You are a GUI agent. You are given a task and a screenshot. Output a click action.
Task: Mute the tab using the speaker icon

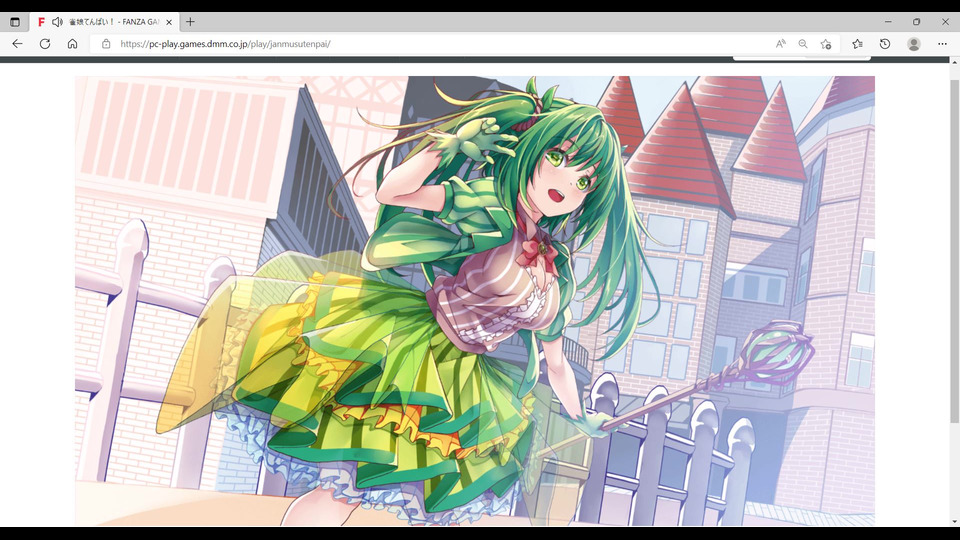[57, 22]
